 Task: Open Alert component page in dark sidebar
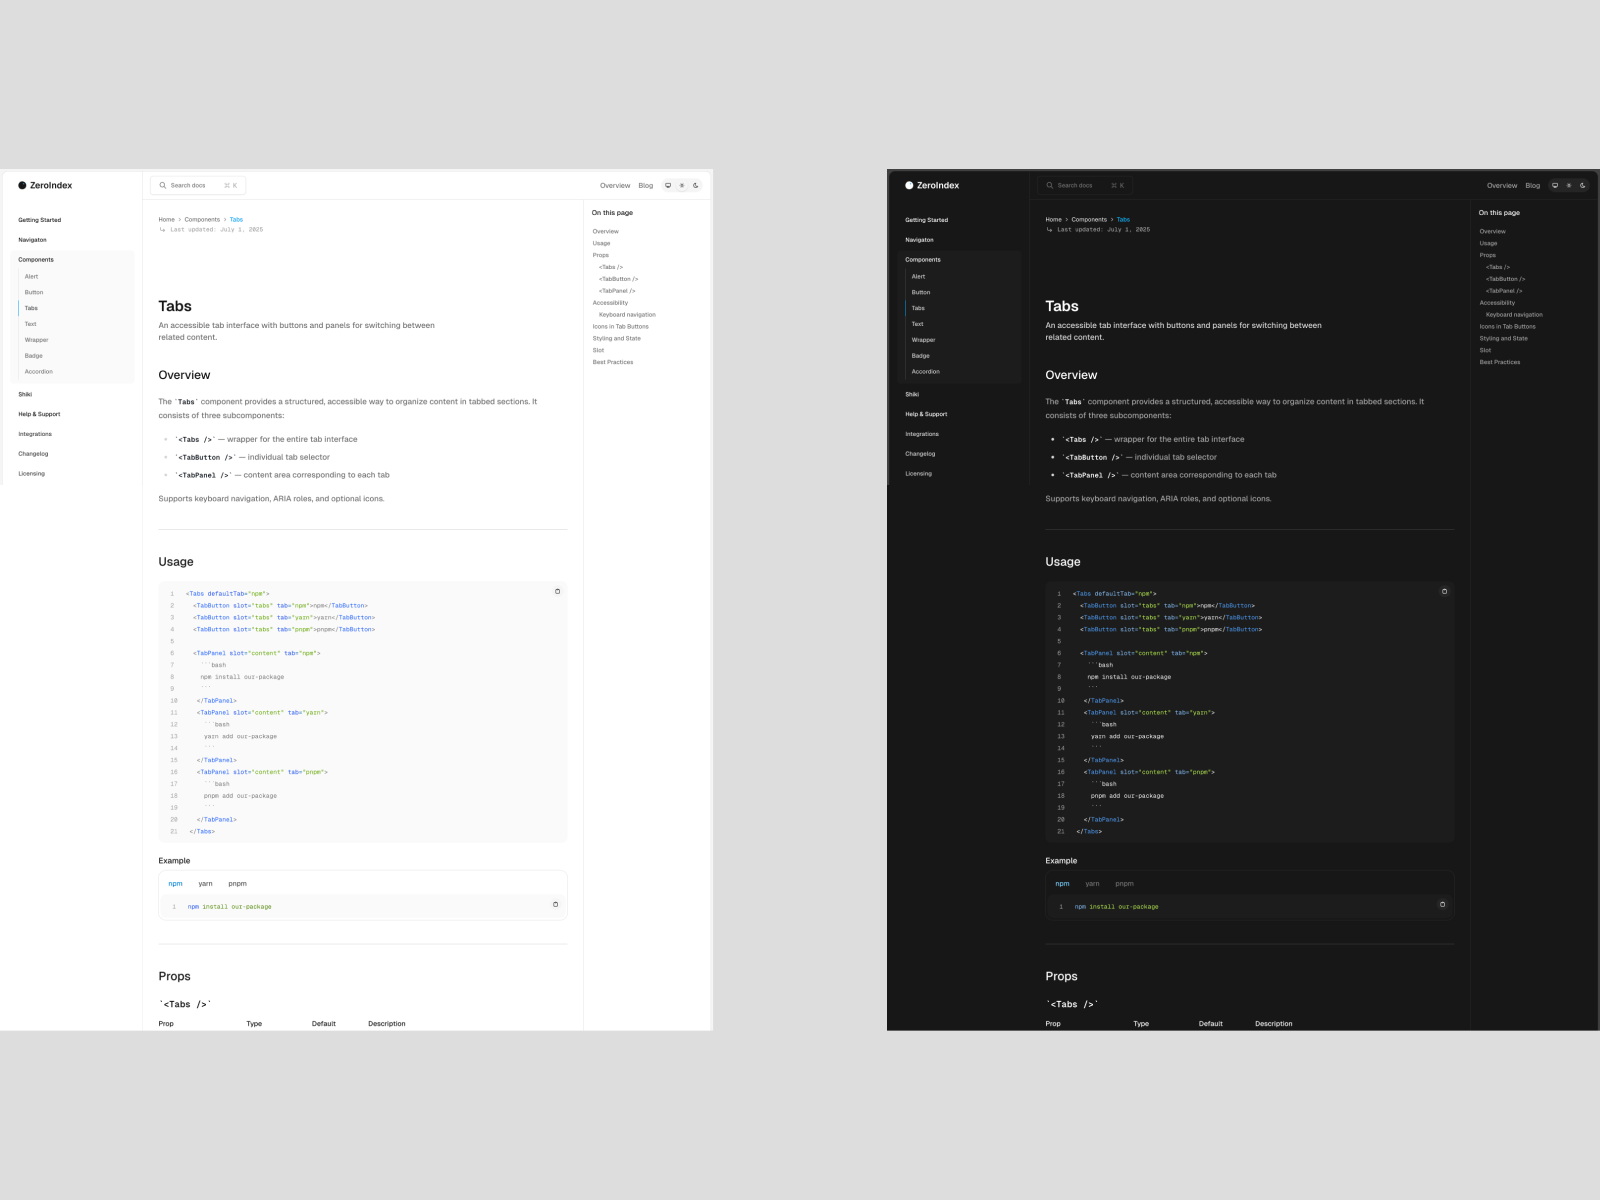click(x=918, y=276)
